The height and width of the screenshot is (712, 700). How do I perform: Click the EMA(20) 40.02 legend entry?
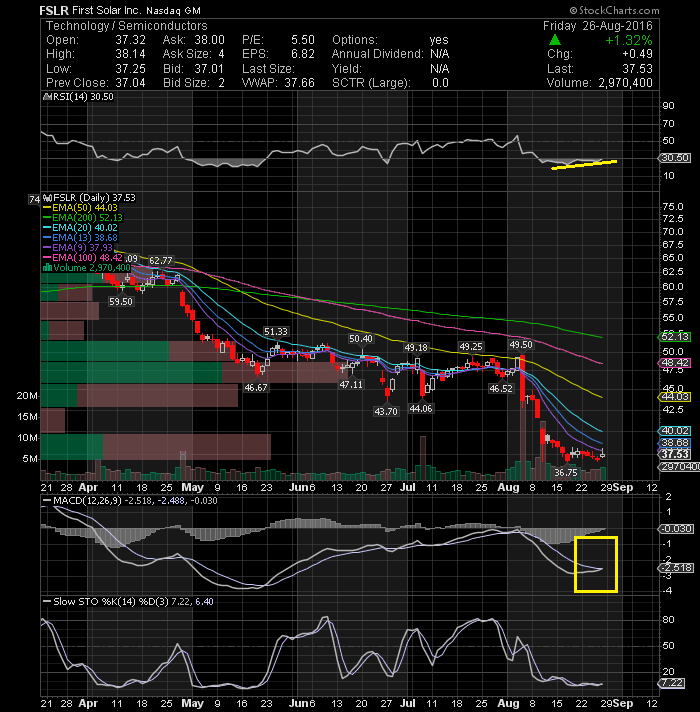click(80, 227)
